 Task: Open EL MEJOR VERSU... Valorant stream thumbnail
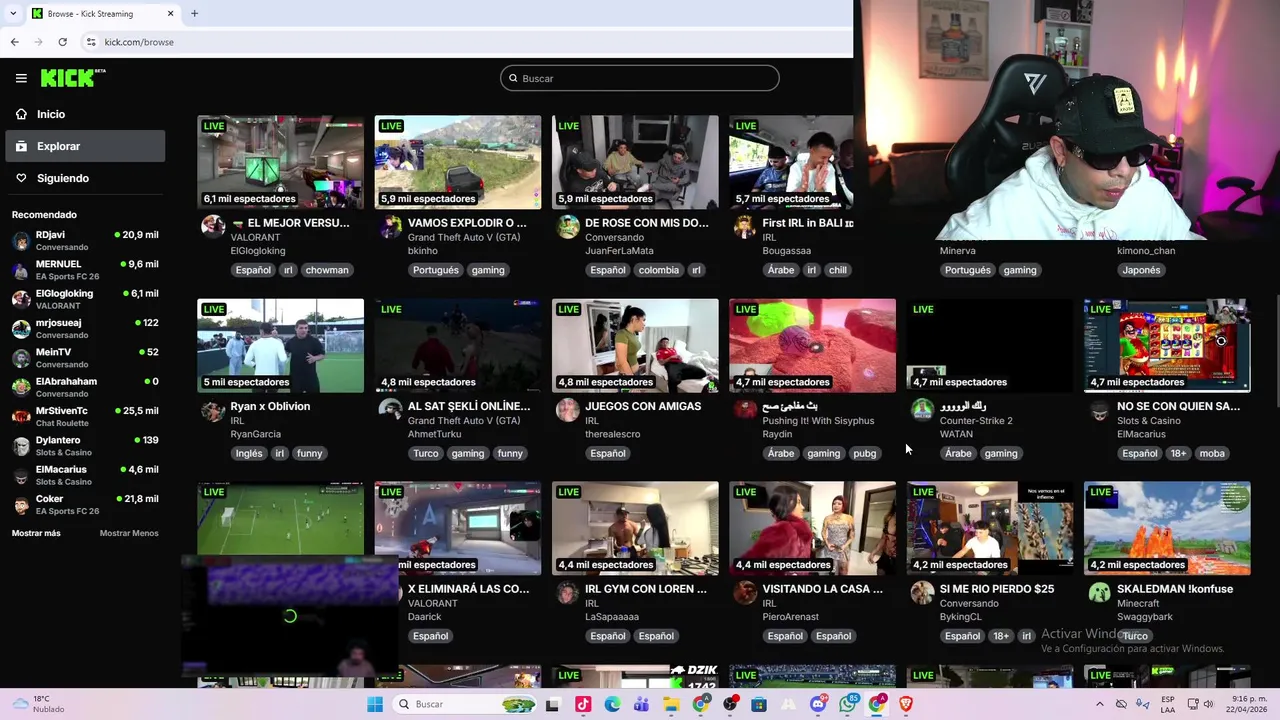click(x=280, y=162)
